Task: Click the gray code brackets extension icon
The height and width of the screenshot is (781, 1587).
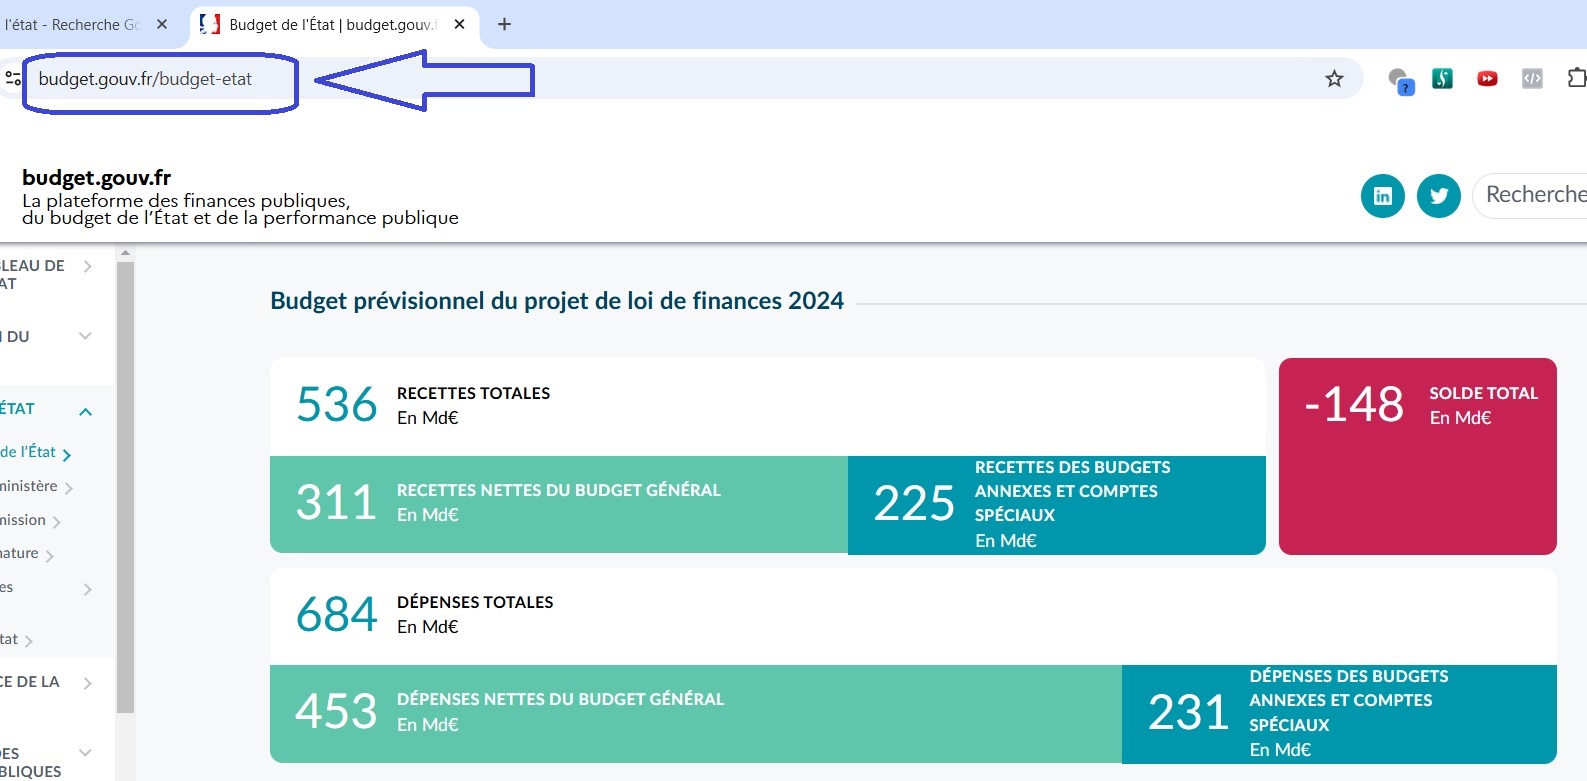Action: pos(1532,78)
